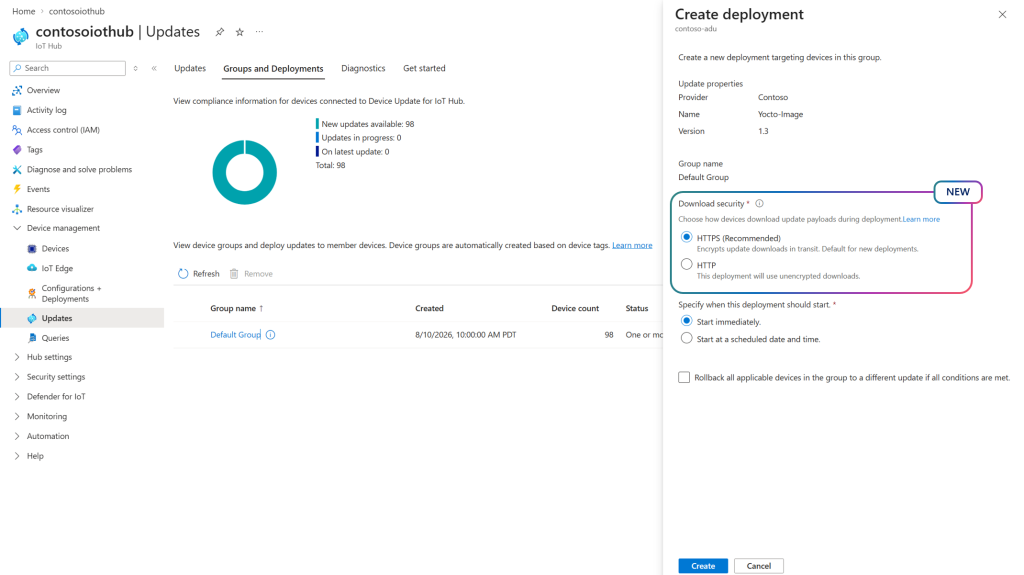
Task: Toggle the sidebar search up-down arrows
Action: pyautogui.click(x=135, y=68)
